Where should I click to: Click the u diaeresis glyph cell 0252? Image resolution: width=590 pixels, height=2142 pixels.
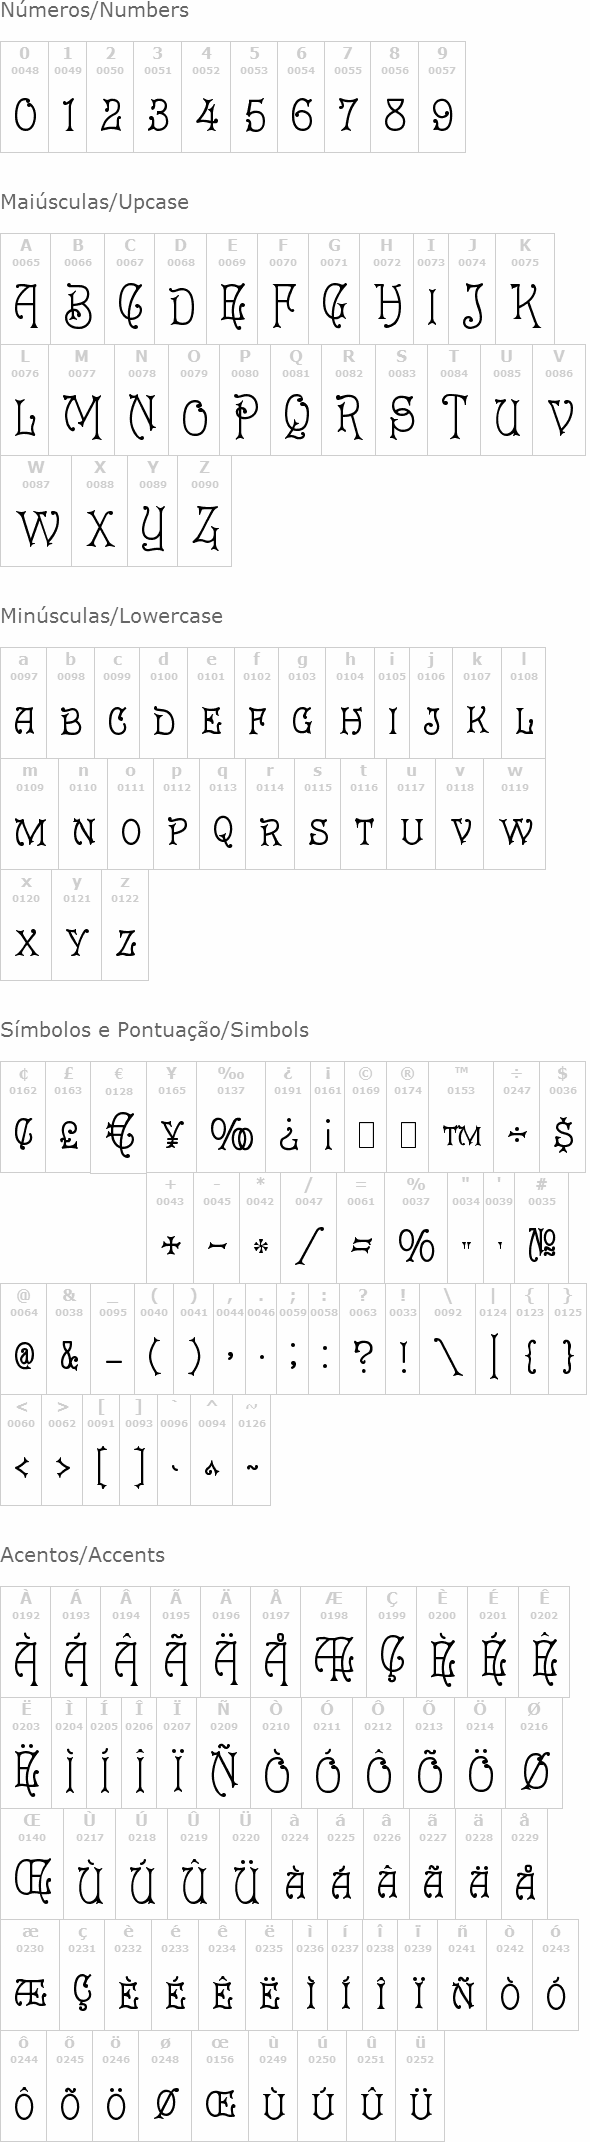(x=420, y=2086)
